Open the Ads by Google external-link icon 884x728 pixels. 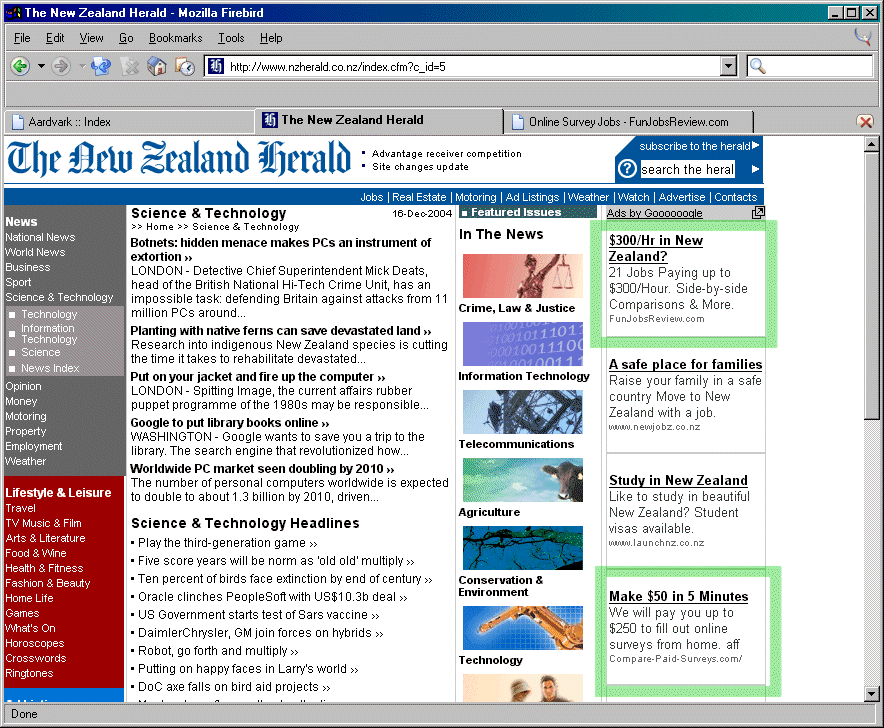(x=758, y=213)
